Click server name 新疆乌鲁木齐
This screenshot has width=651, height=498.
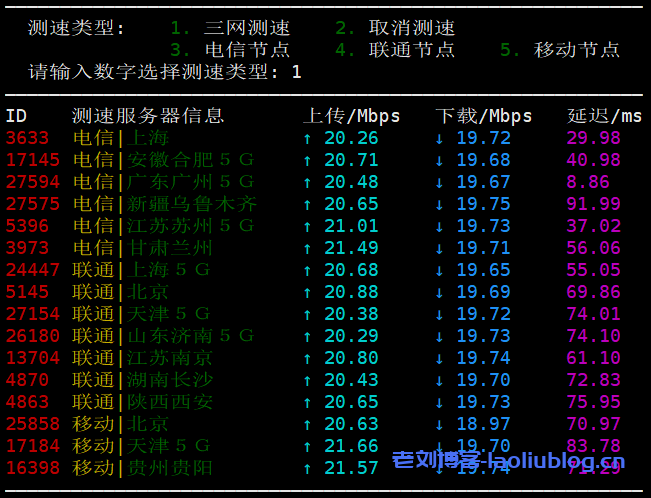pos(191,204)
